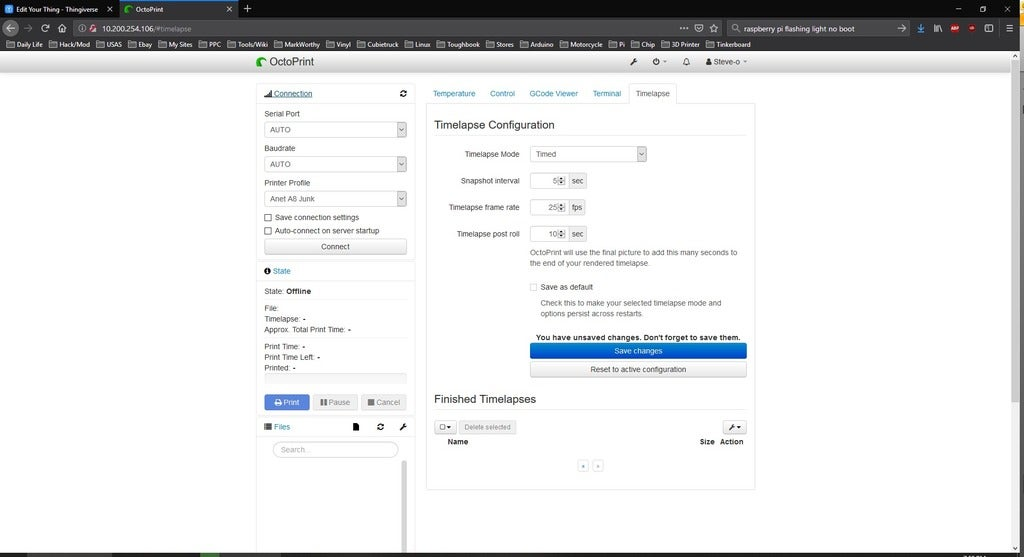Bookmark this page with star
This screenshot has width=1024, height=557.
[714, 29]
